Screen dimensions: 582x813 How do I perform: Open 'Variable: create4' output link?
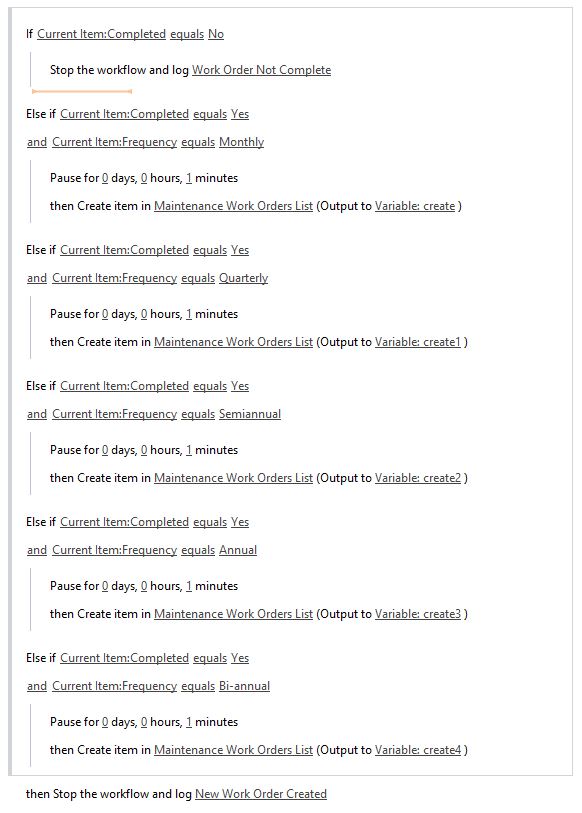click(418, 749)
